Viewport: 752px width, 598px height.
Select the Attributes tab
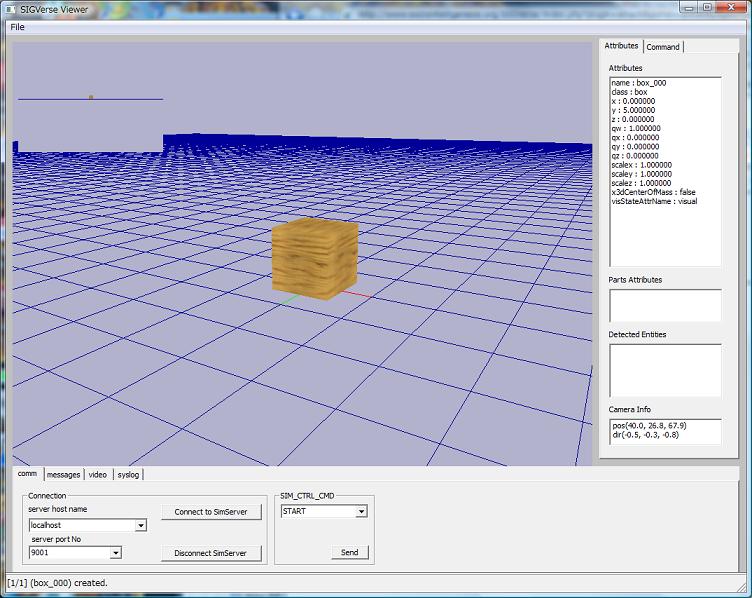621,46
